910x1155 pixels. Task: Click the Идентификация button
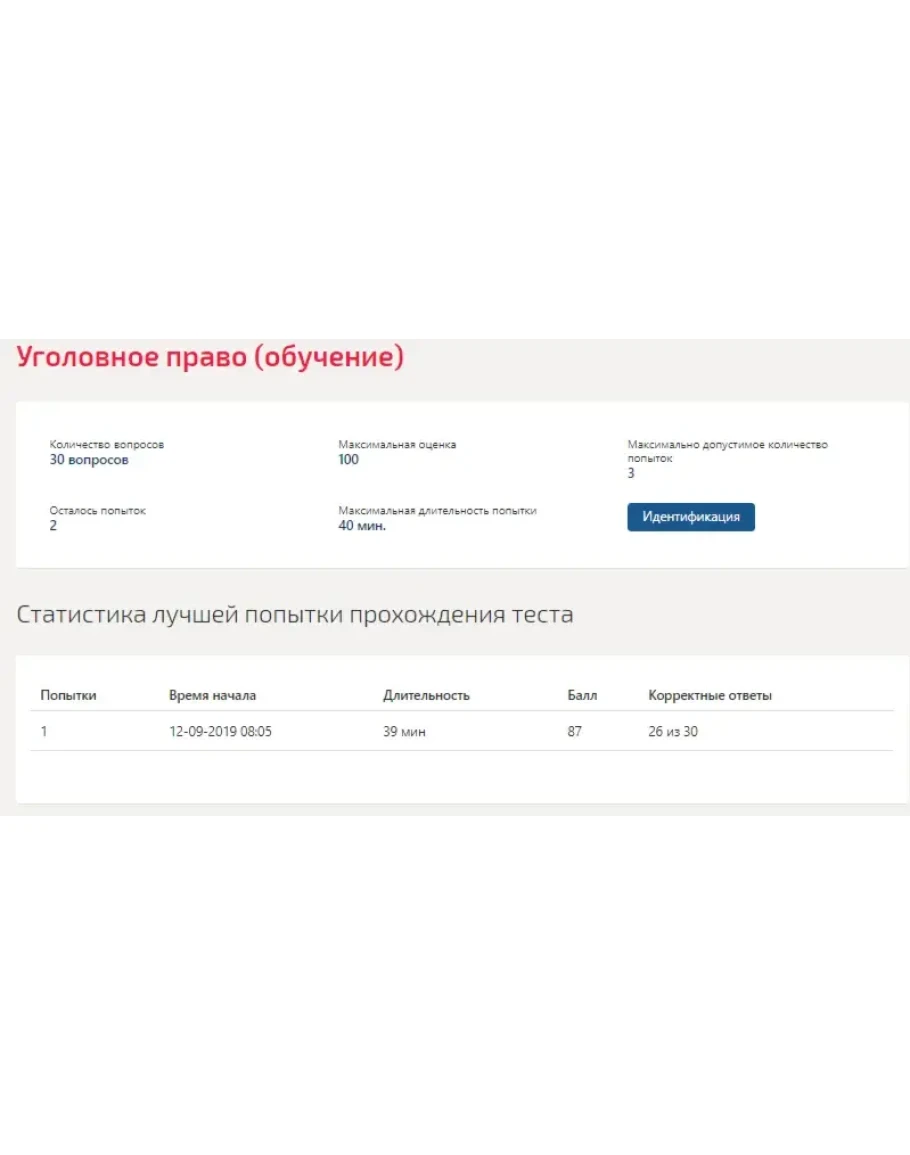(690, 517)
